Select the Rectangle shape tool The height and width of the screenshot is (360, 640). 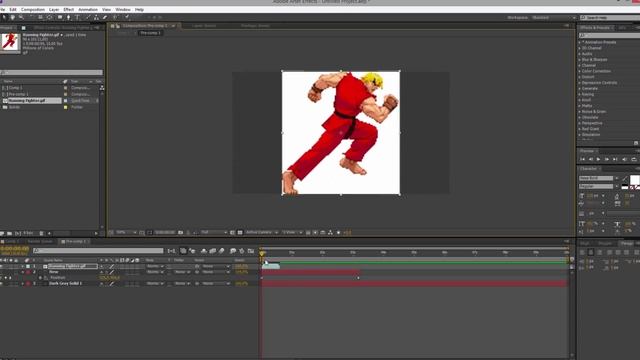(x=60, y=17)
